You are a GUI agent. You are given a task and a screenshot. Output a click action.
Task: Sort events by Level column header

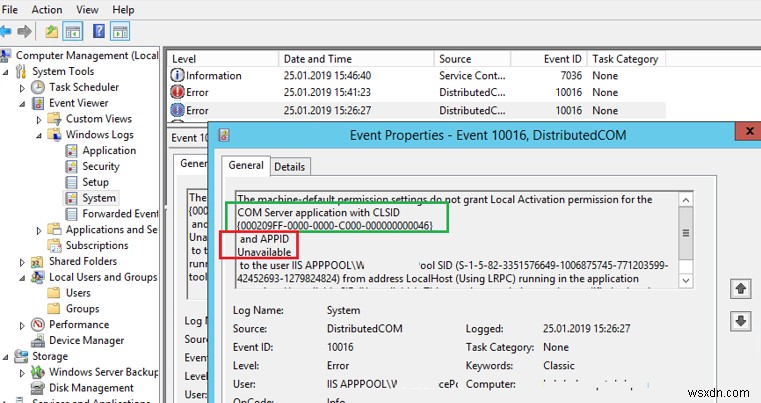click(223, 59)
